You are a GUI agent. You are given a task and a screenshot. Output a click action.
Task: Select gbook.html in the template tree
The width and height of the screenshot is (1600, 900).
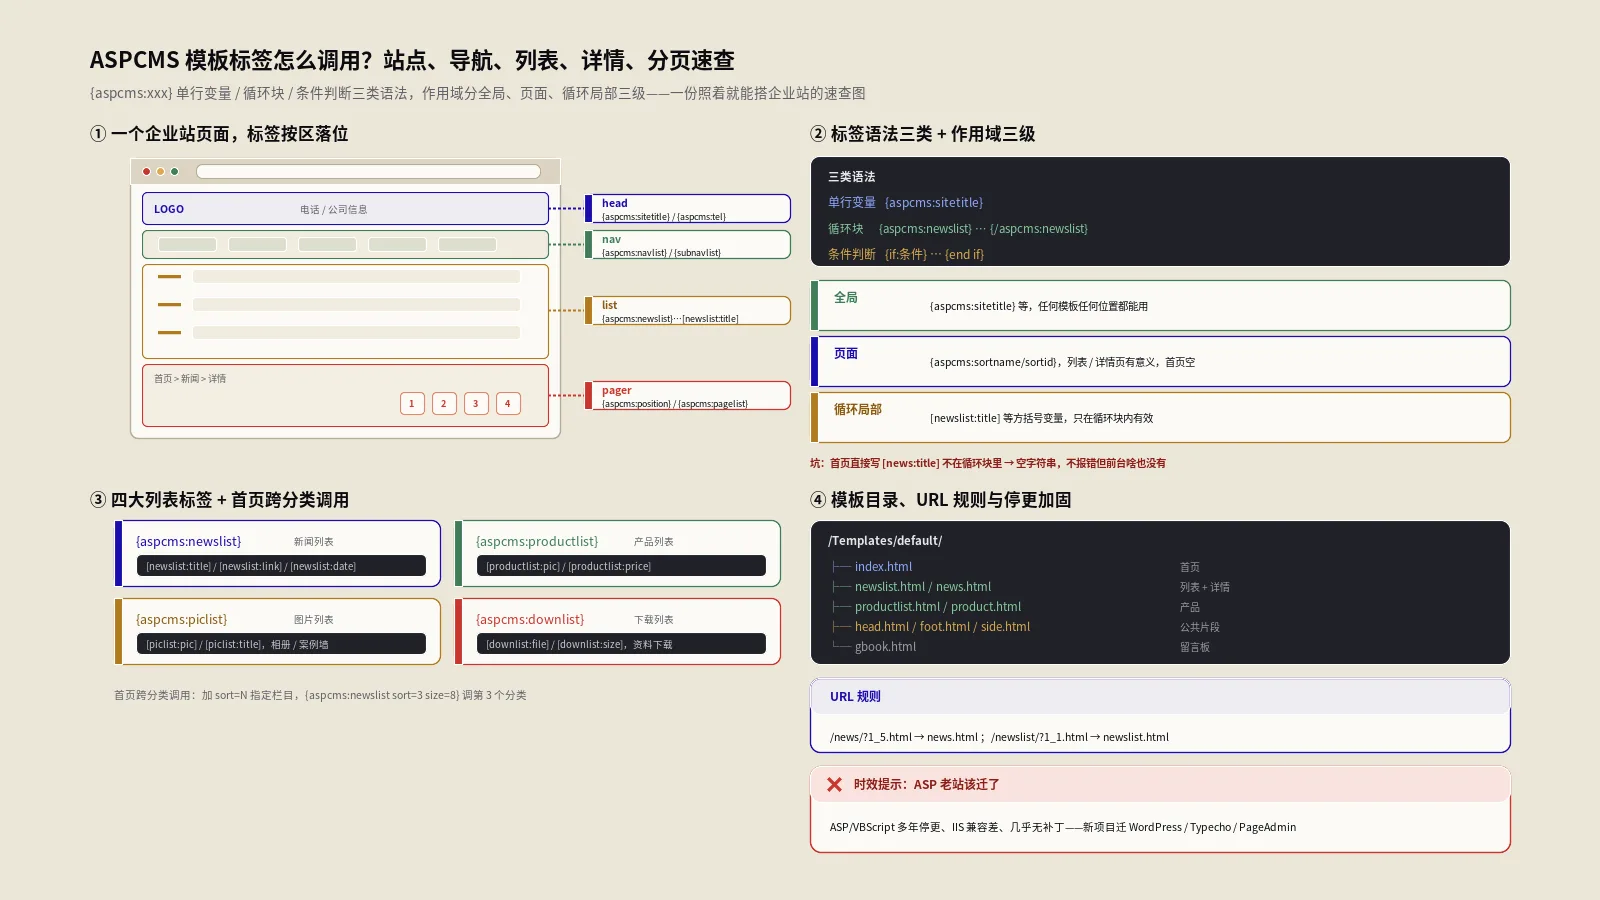tap(885, 647)
